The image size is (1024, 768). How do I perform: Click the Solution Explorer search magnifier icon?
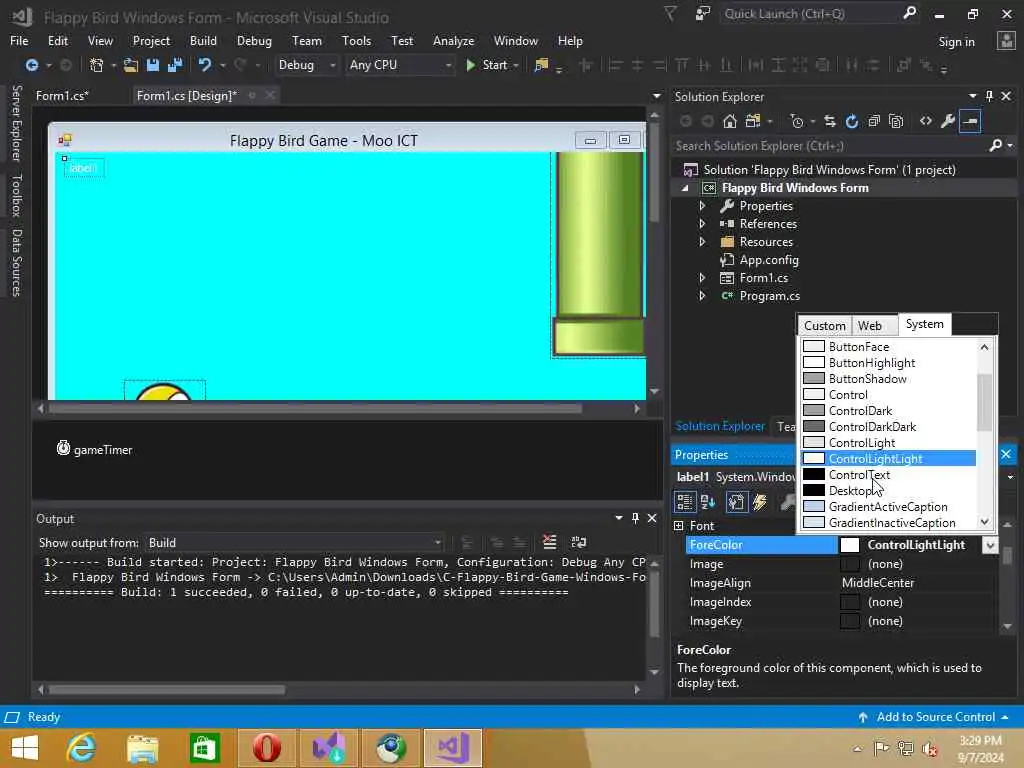tap(995, 145)
